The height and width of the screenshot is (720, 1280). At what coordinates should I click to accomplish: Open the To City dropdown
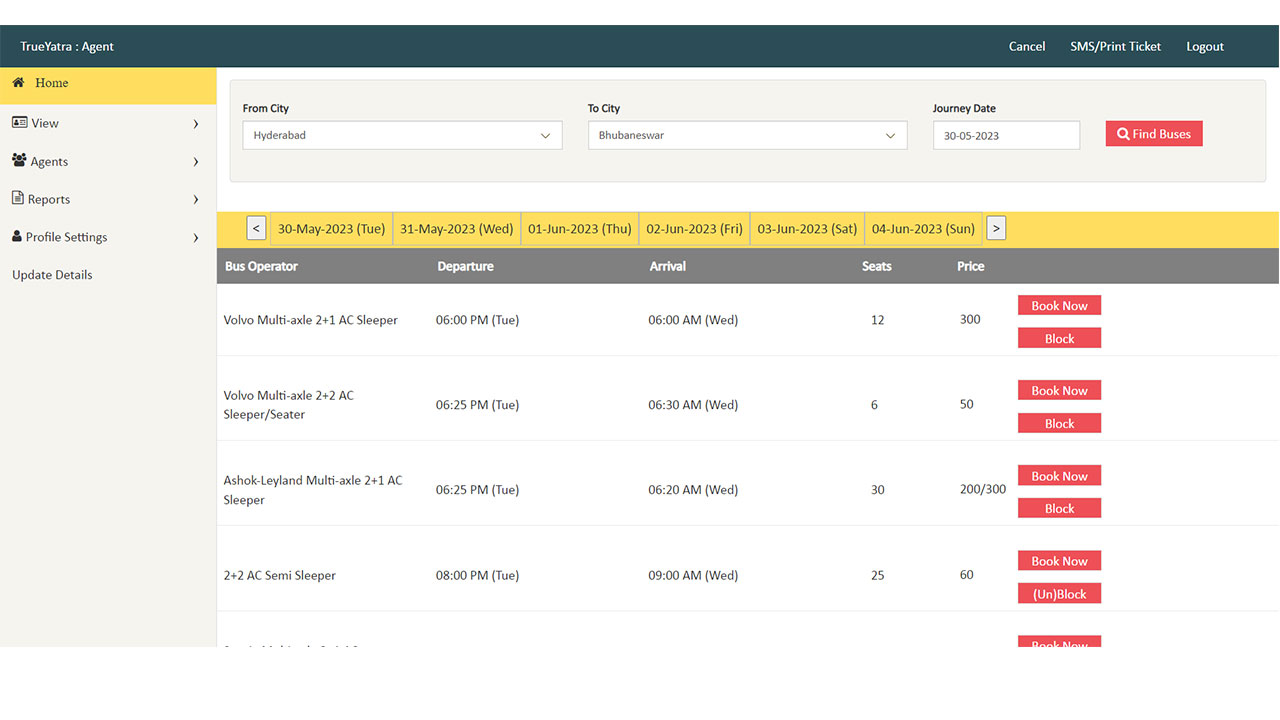pyautogui.click(x=747, y=136)
